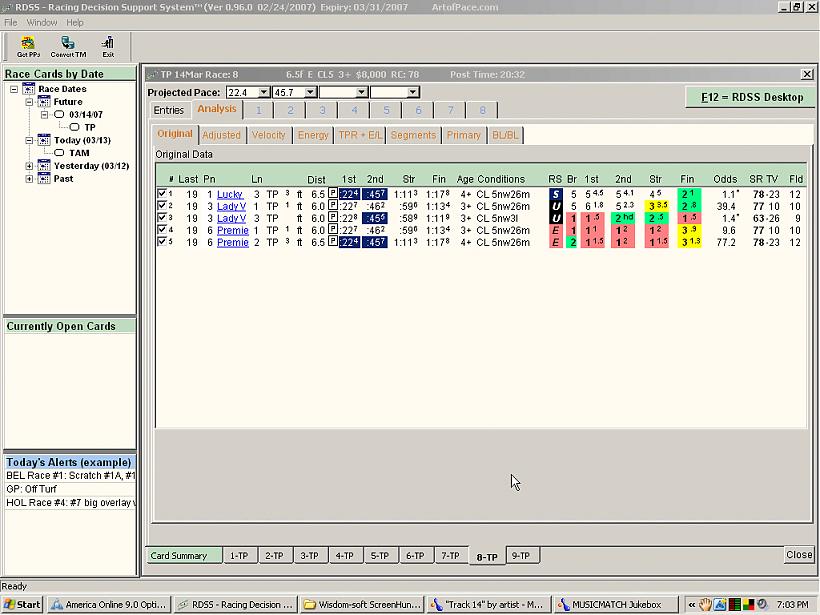The width and height of the screenshot is (820, 615).
Task: Uncheck the row 1 Lucky checkbox
Action: pyautogui.click(x=162, y=193)
